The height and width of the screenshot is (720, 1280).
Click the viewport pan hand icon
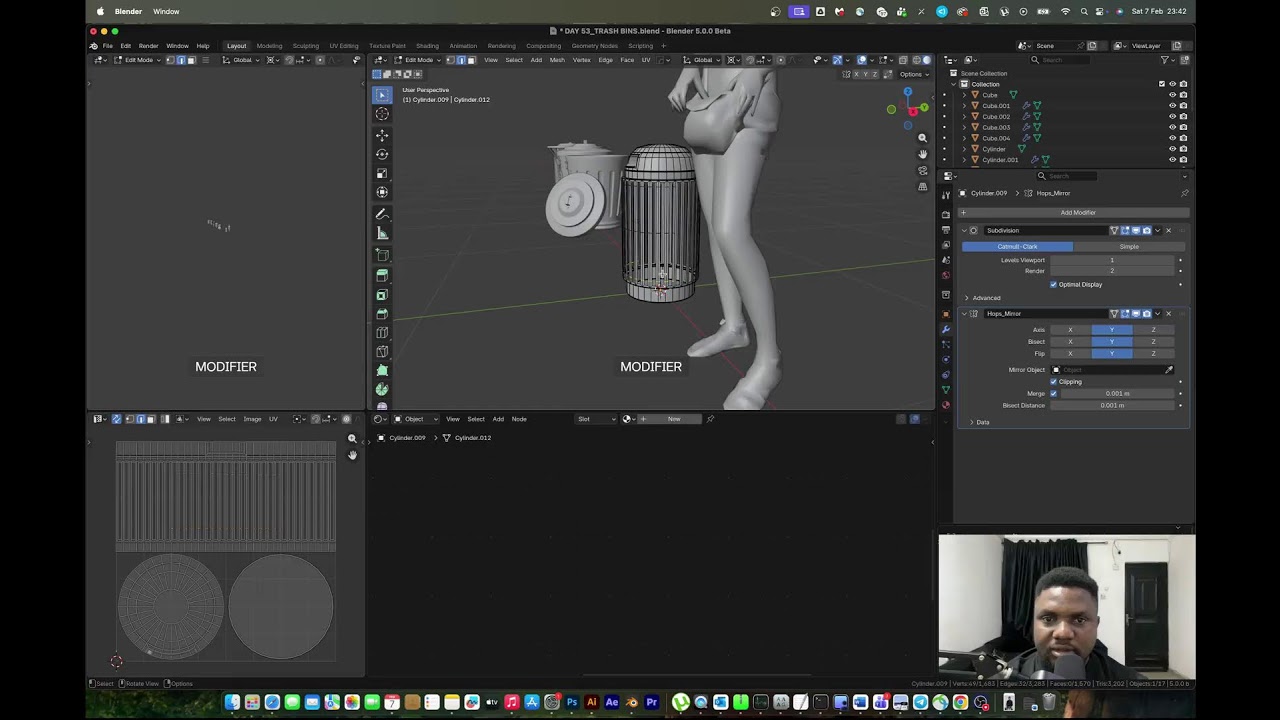(922, 154)
